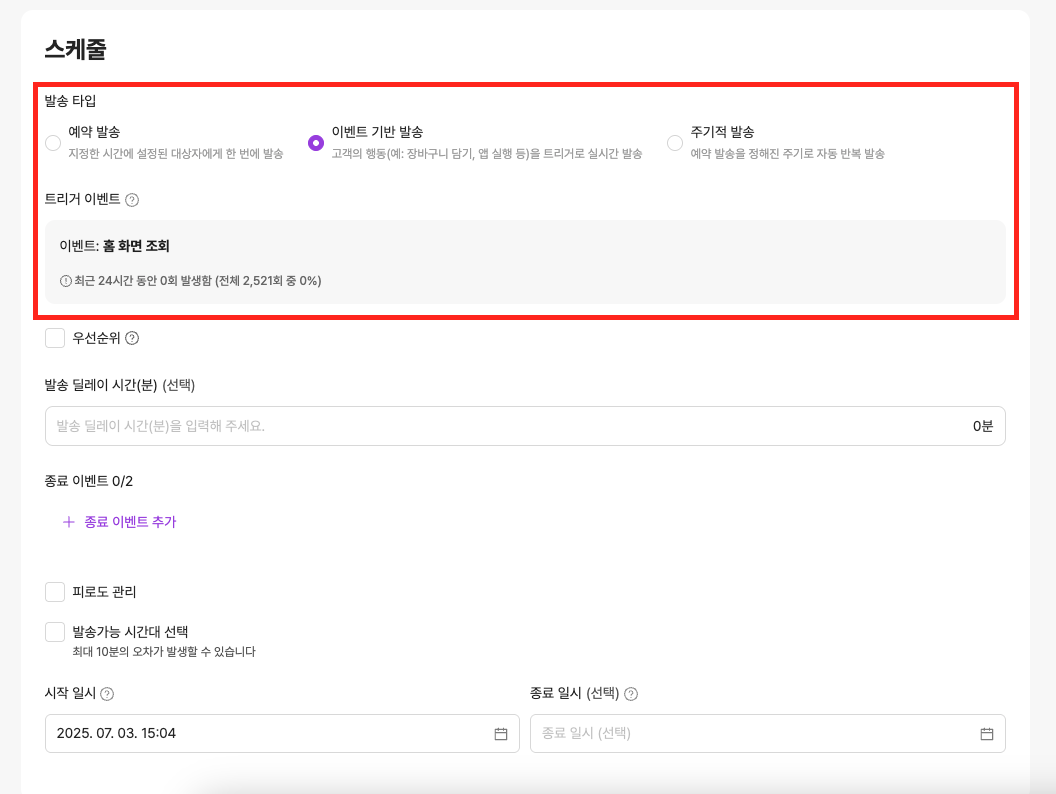Image resolution: width=1056 pixels, height=794 pixels.
Task: Click the 발송 딜레이 시간(분) input field
Action: point(500,426)
